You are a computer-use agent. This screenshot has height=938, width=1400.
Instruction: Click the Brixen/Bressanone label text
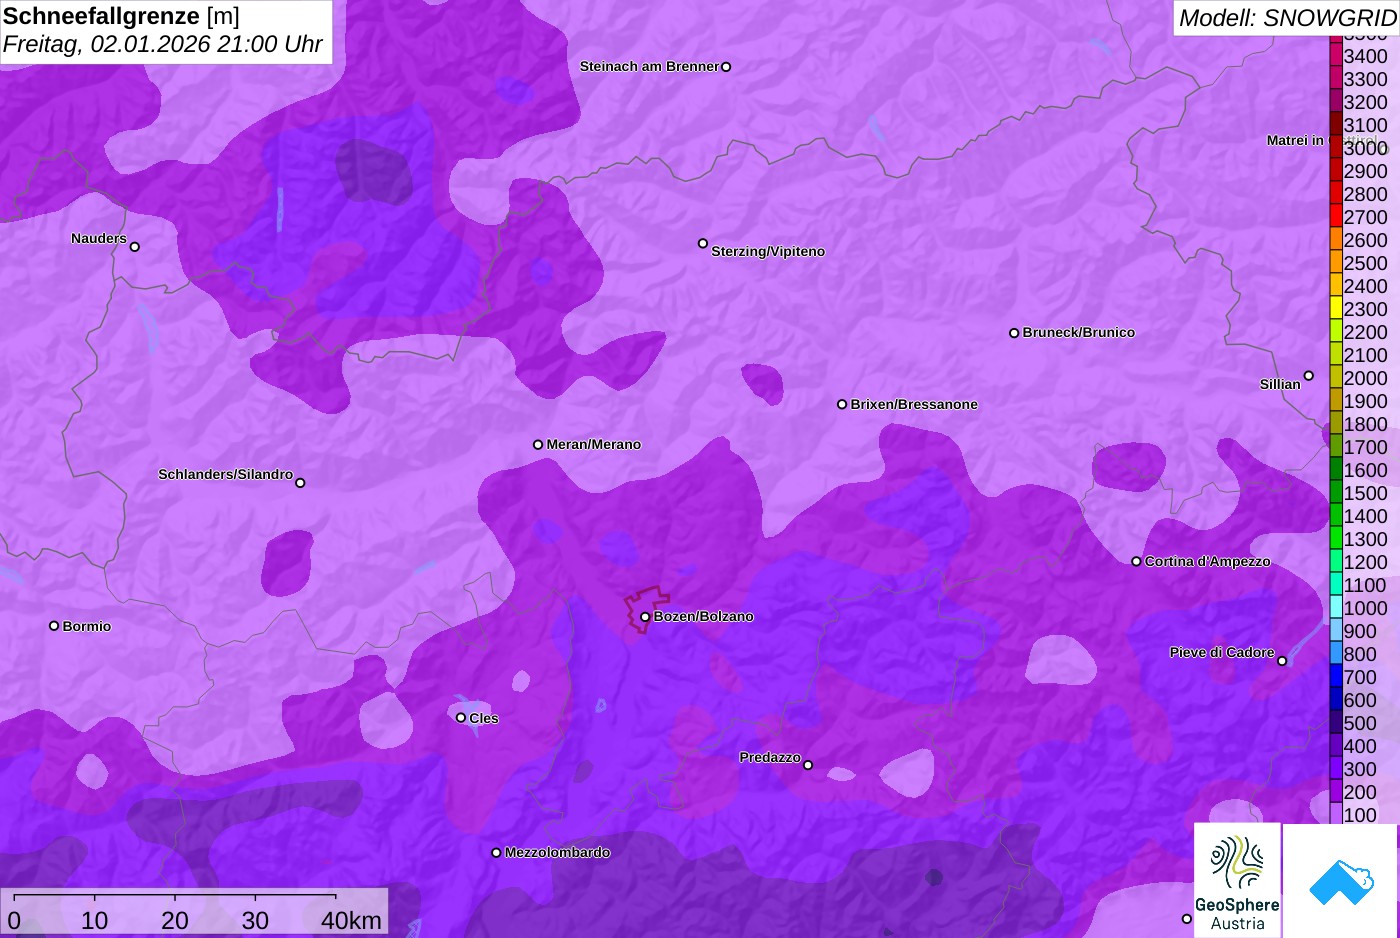tap(914, 404)
